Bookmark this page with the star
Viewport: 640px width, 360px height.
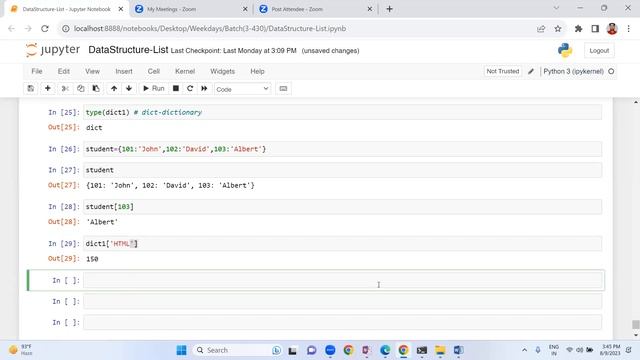pos(558,29)
